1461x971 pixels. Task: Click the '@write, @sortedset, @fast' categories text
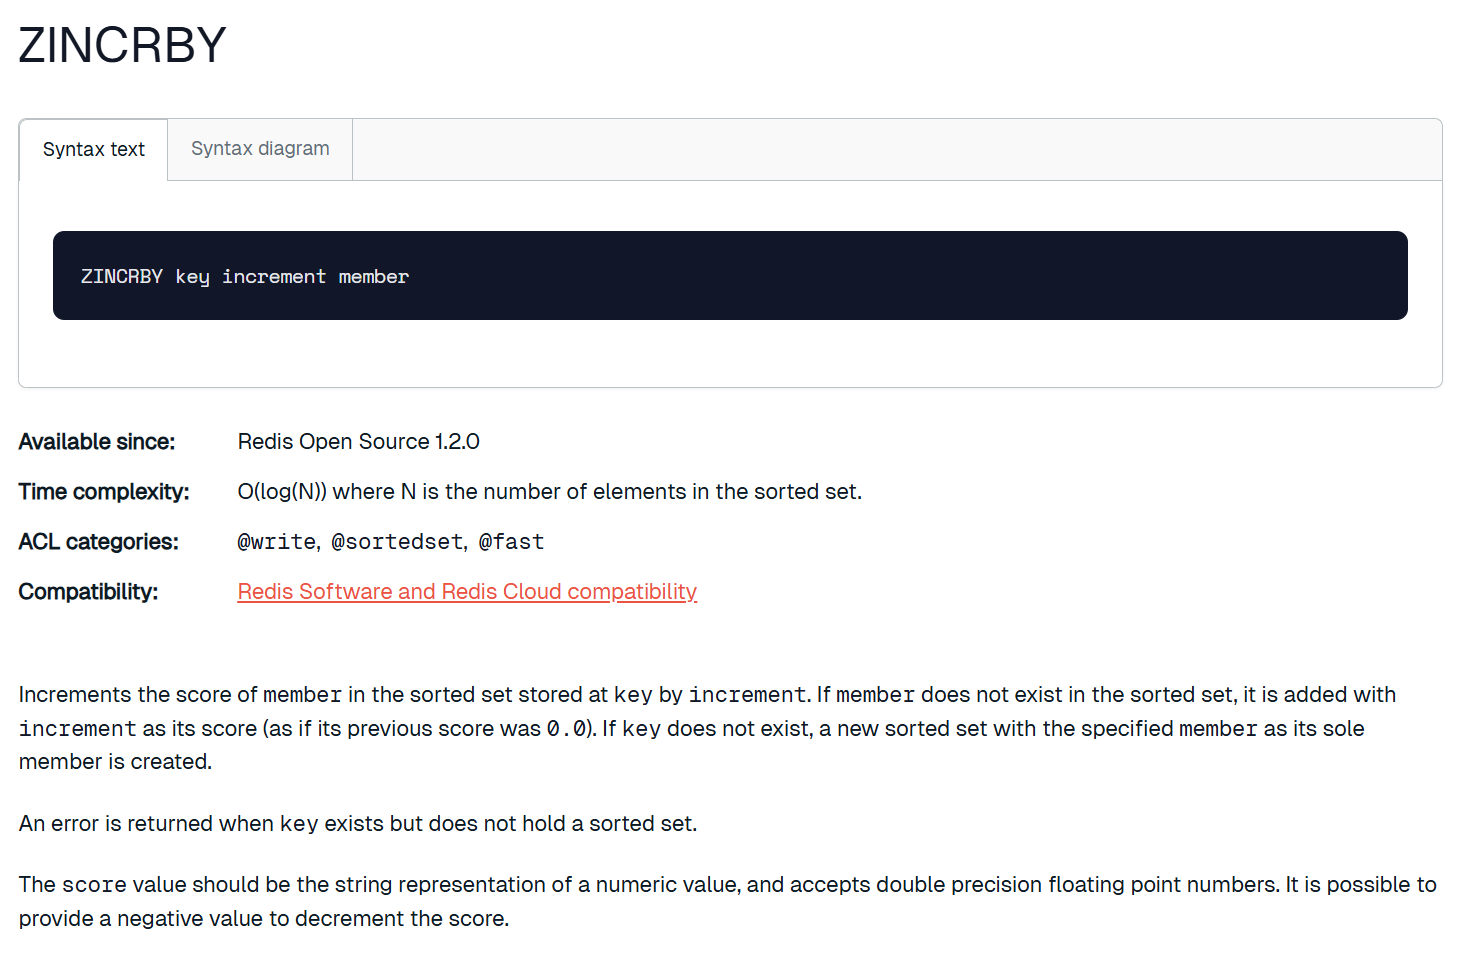point(391,542)
